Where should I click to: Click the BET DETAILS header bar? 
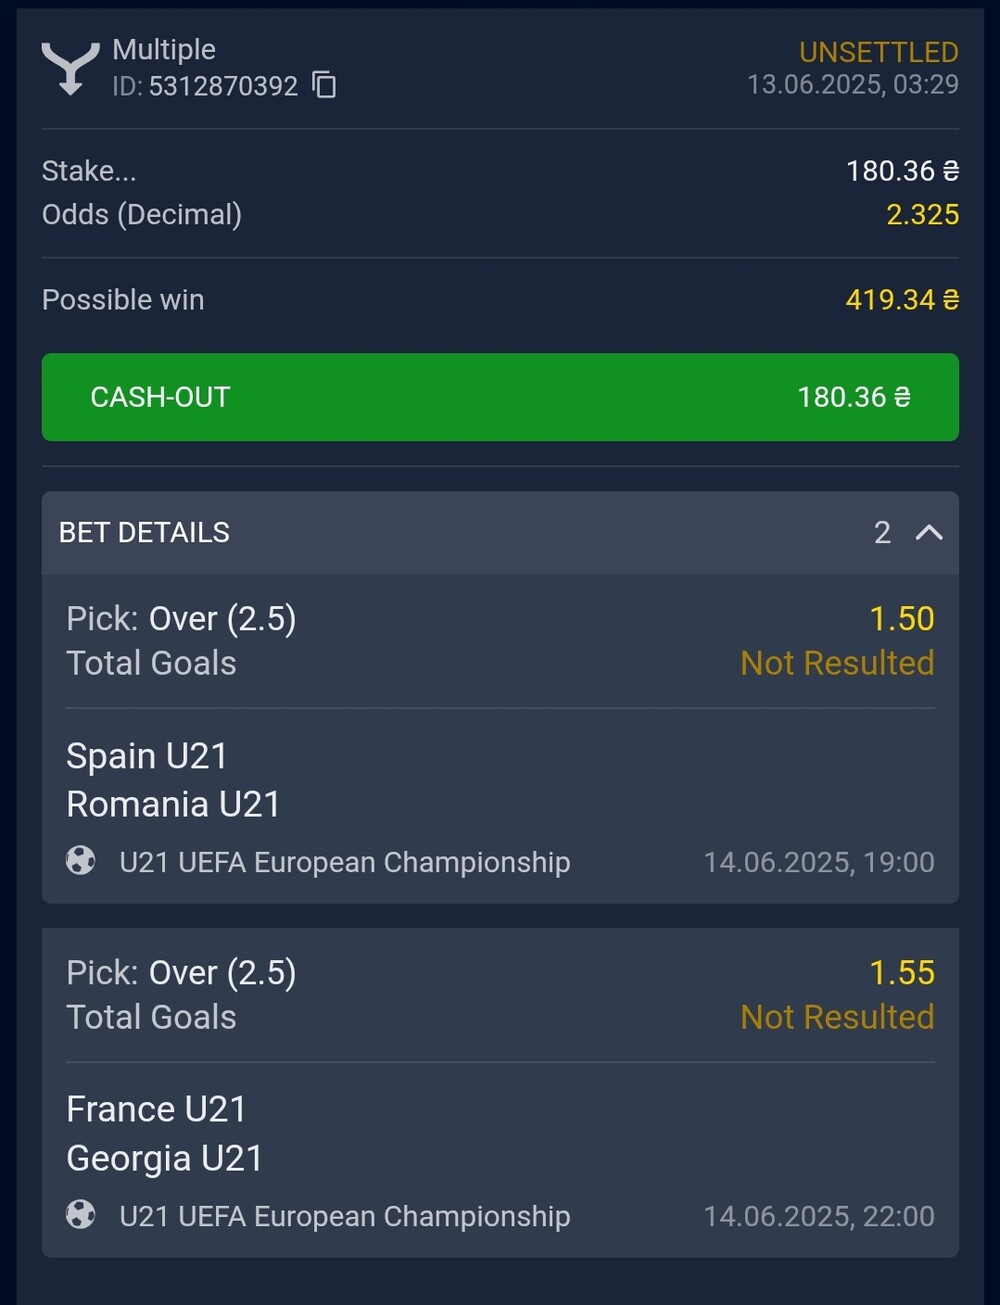500,532
